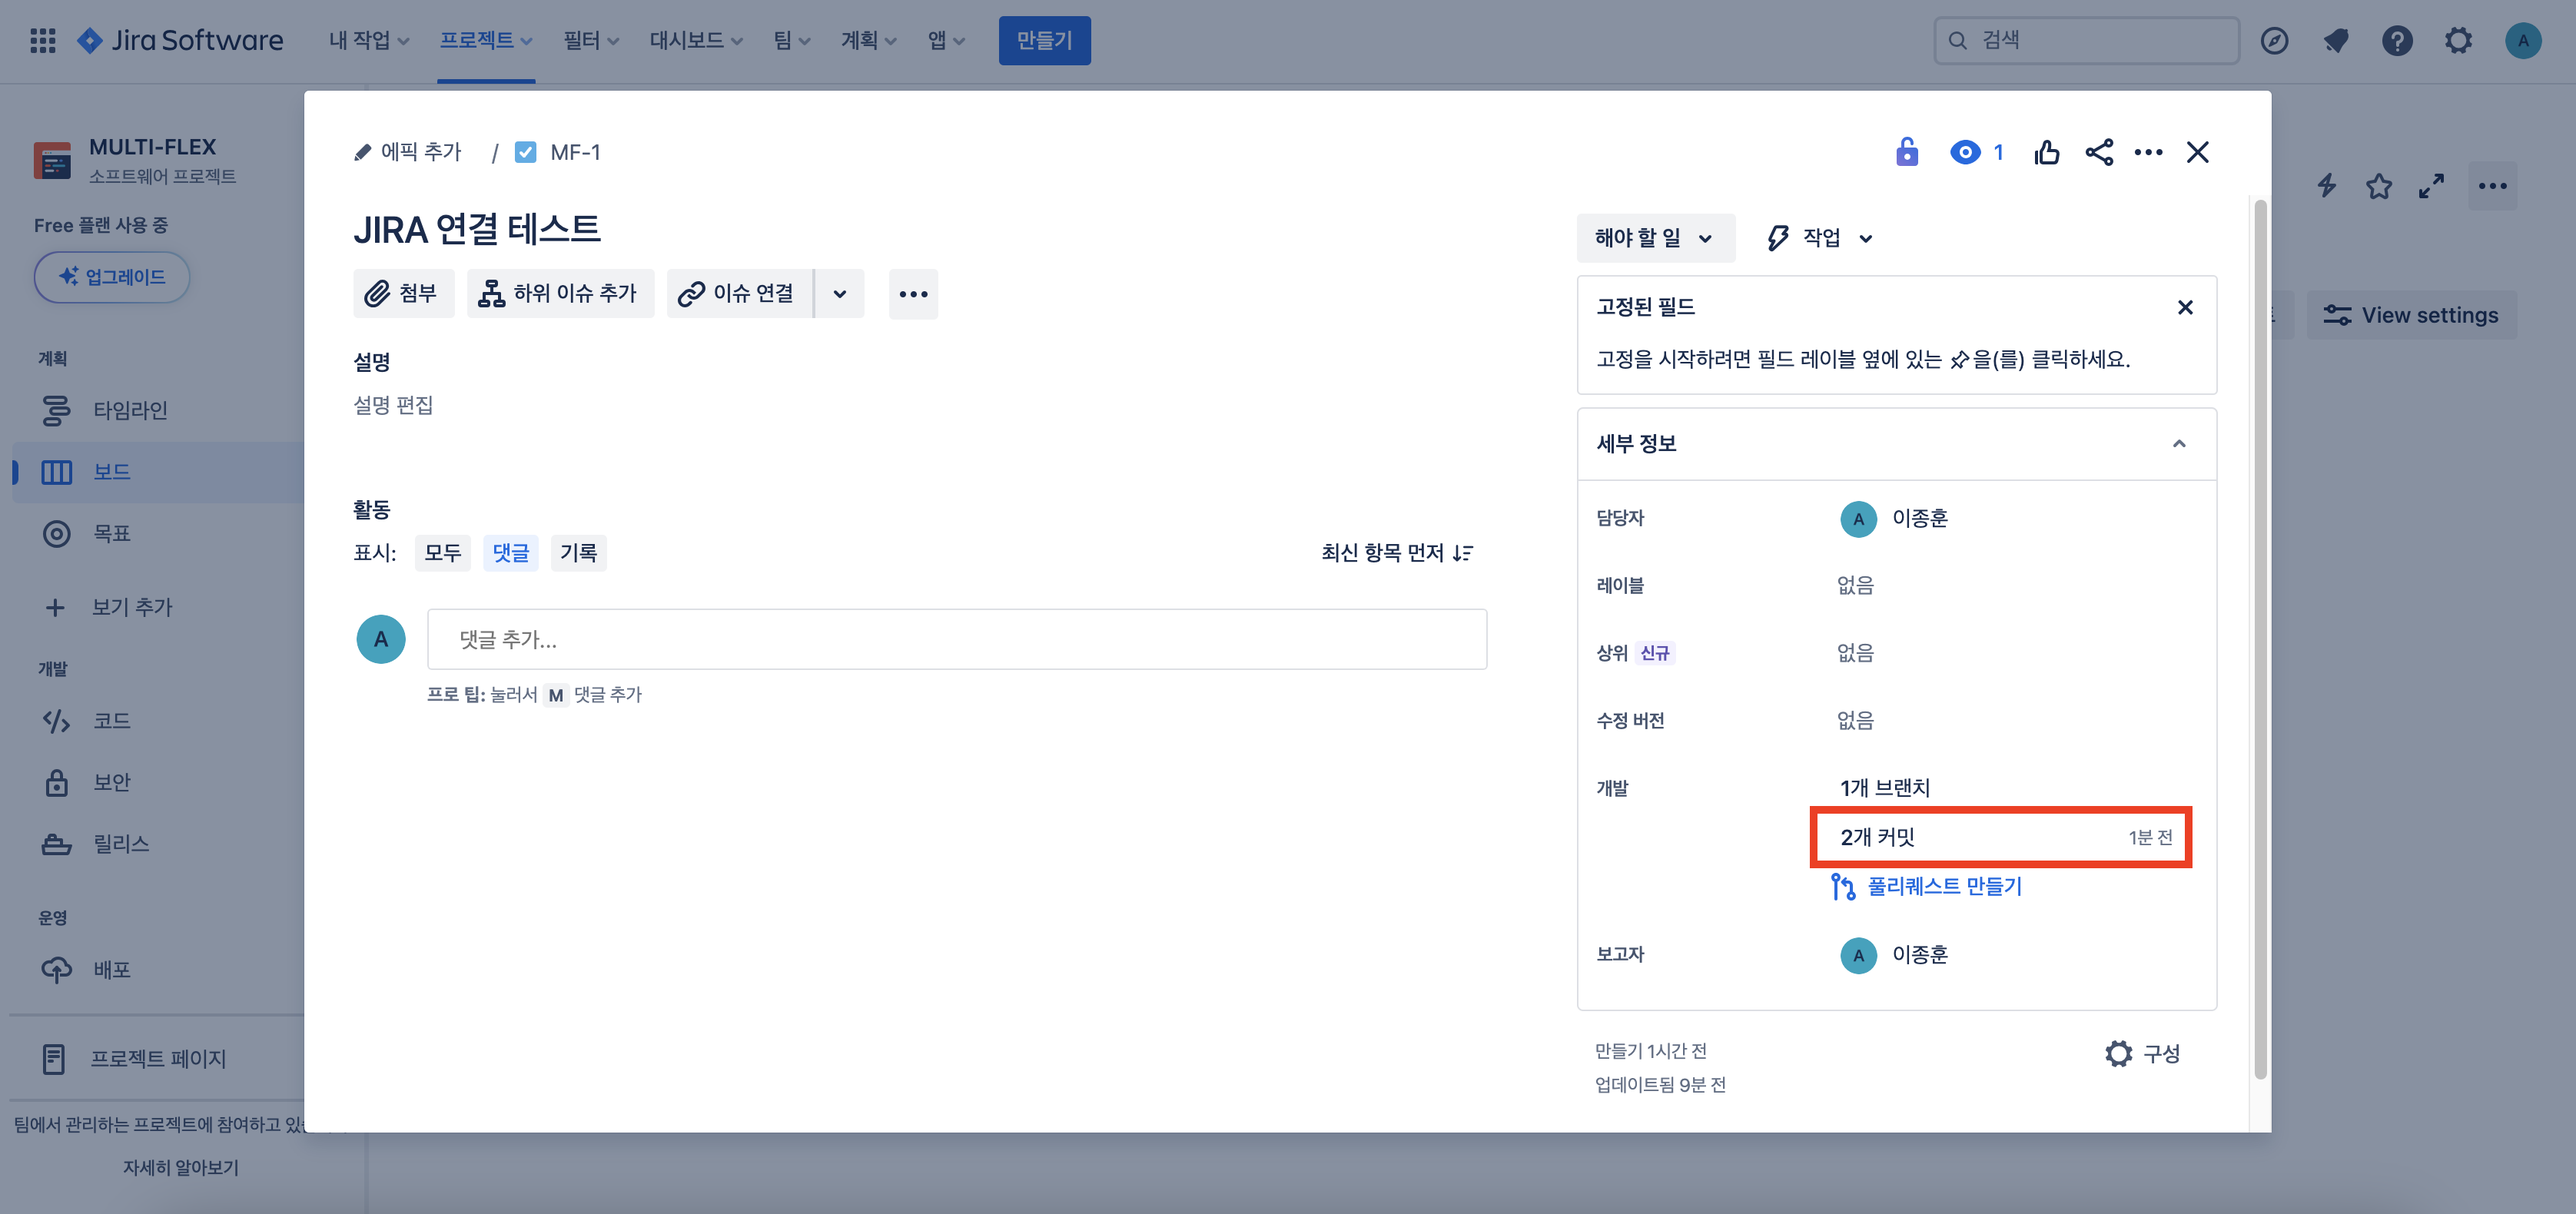Open issue actions three-dot menu in dialog header
Image resolution: width=2576 pixels, height=1214 pixels.
(x=2148, y=152)
